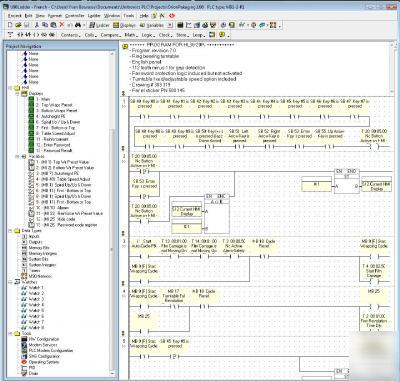Open the Ladder menu
The image size is (400, 382).
94,16
